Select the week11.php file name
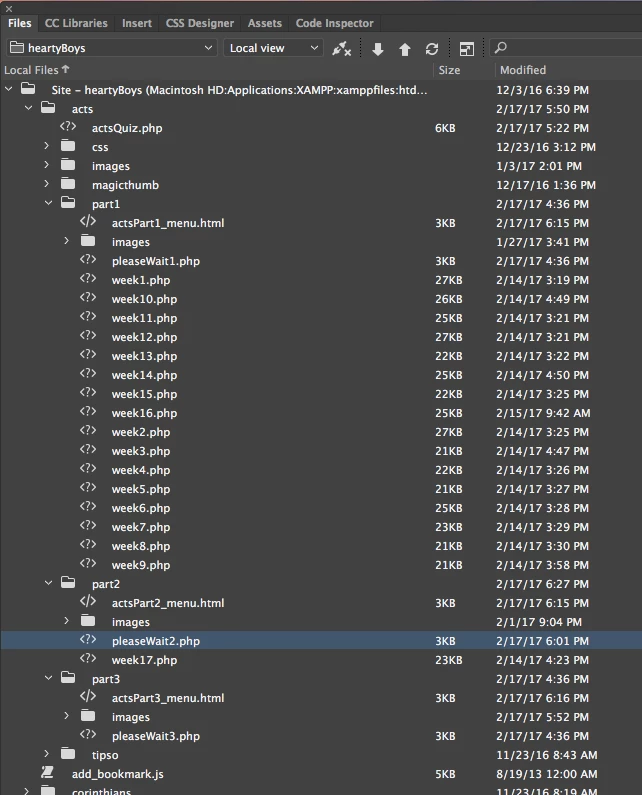 click(145, 318)
